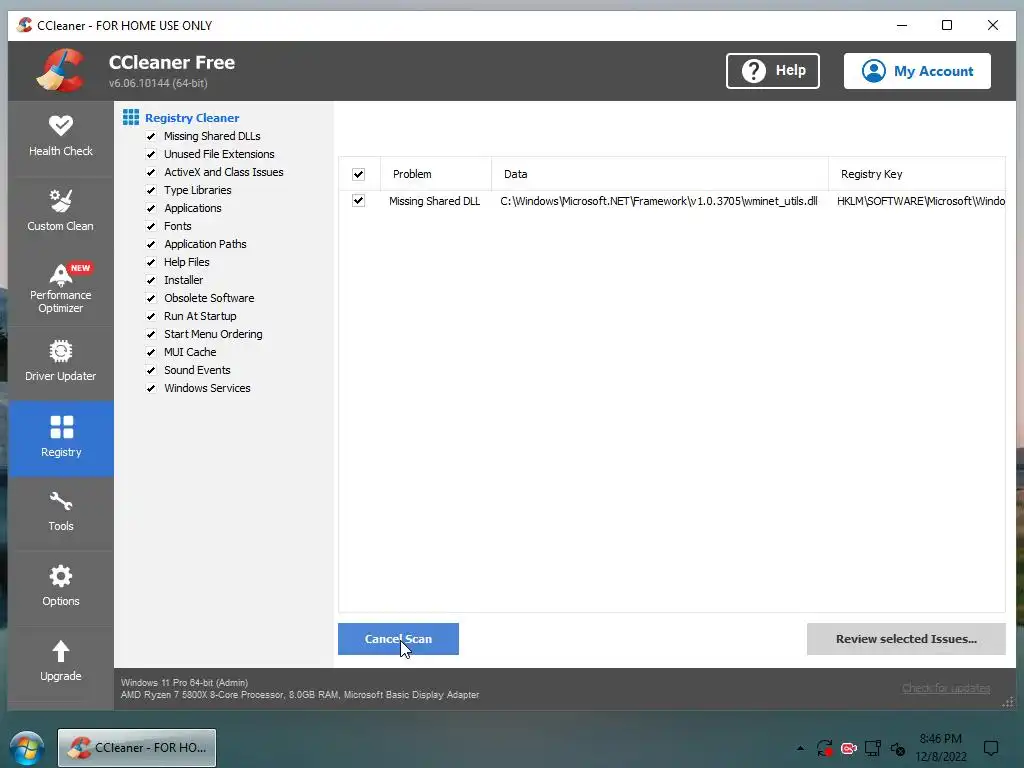This screenshot has height=768, width=1024.
Task: Open the Driver Updater section
Action: click(61, 361)
